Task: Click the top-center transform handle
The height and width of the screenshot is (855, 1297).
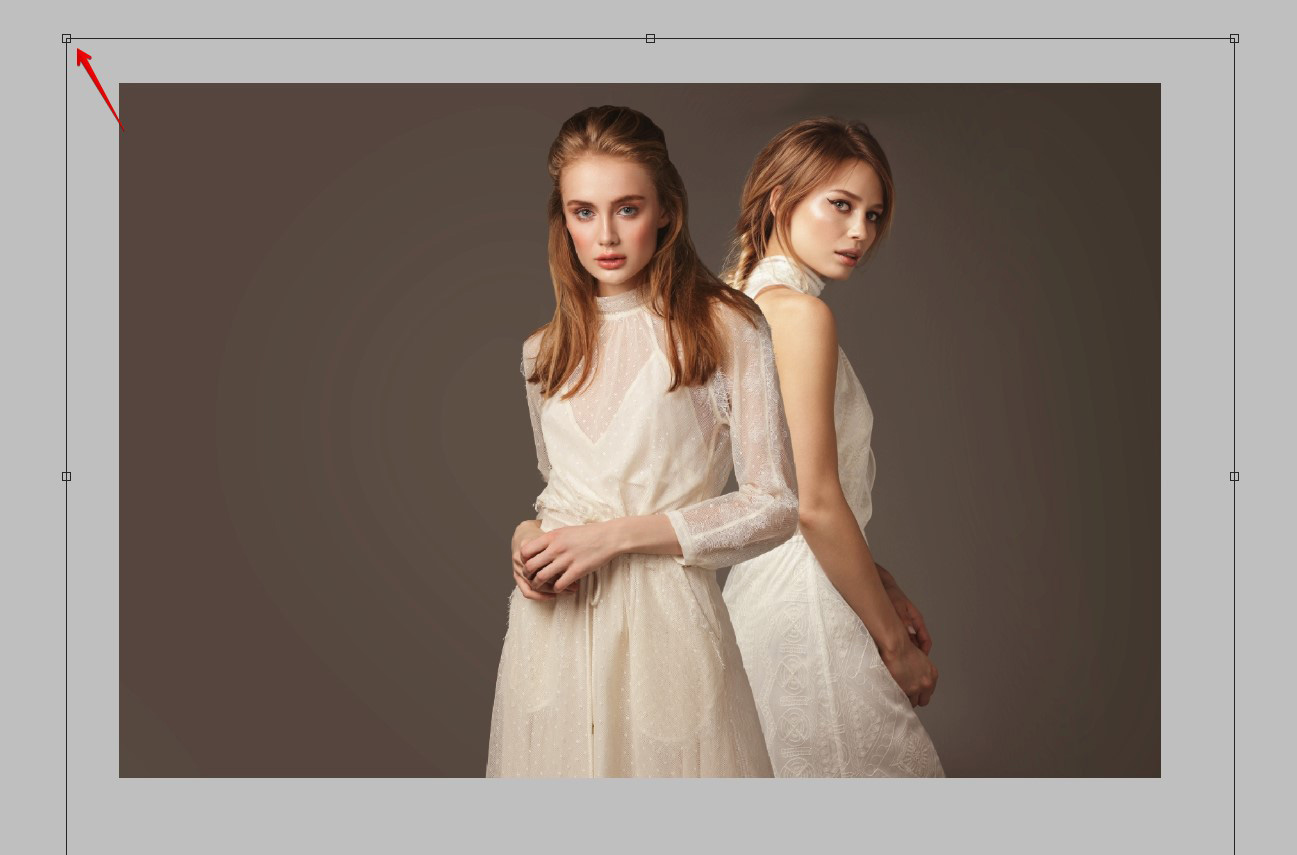Action: click(650, 39)
